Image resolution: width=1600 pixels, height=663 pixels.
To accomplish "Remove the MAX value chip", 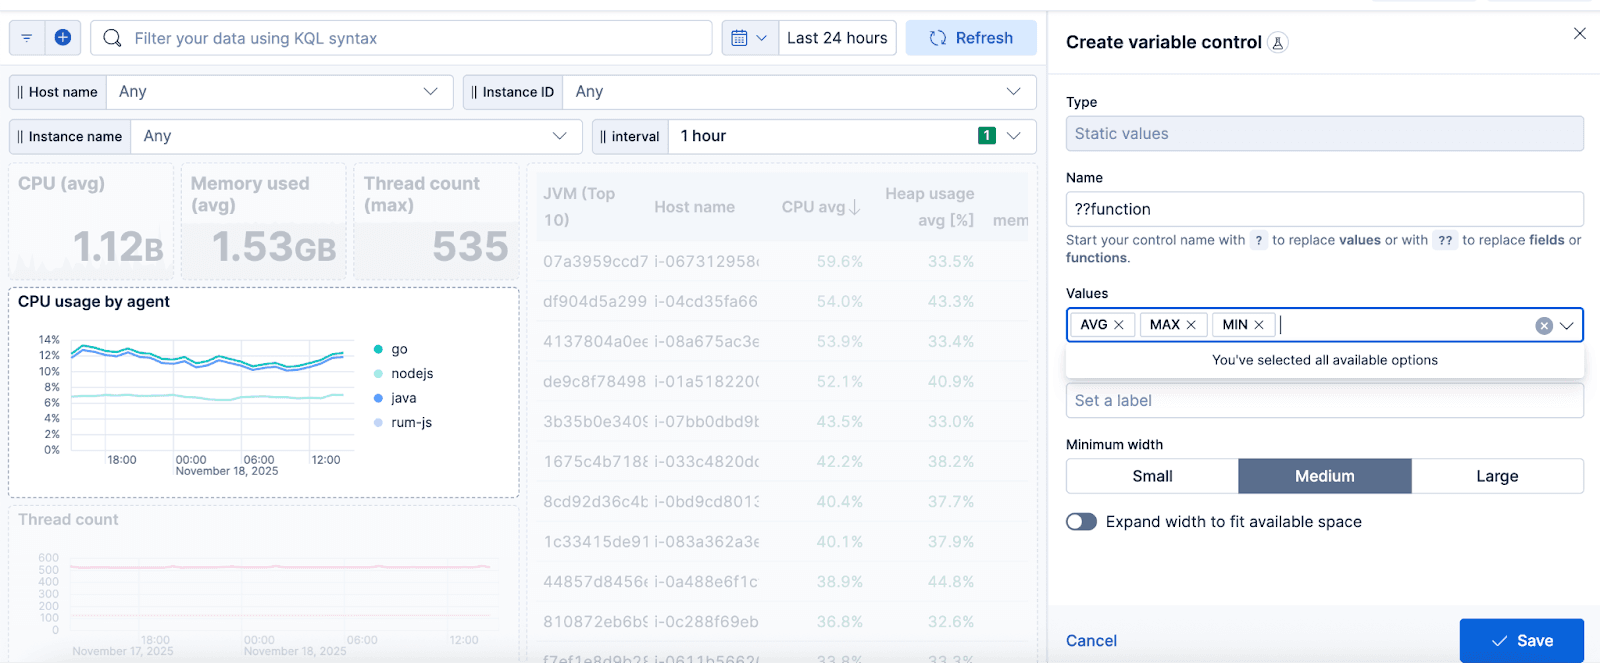I will [1191, 325].
